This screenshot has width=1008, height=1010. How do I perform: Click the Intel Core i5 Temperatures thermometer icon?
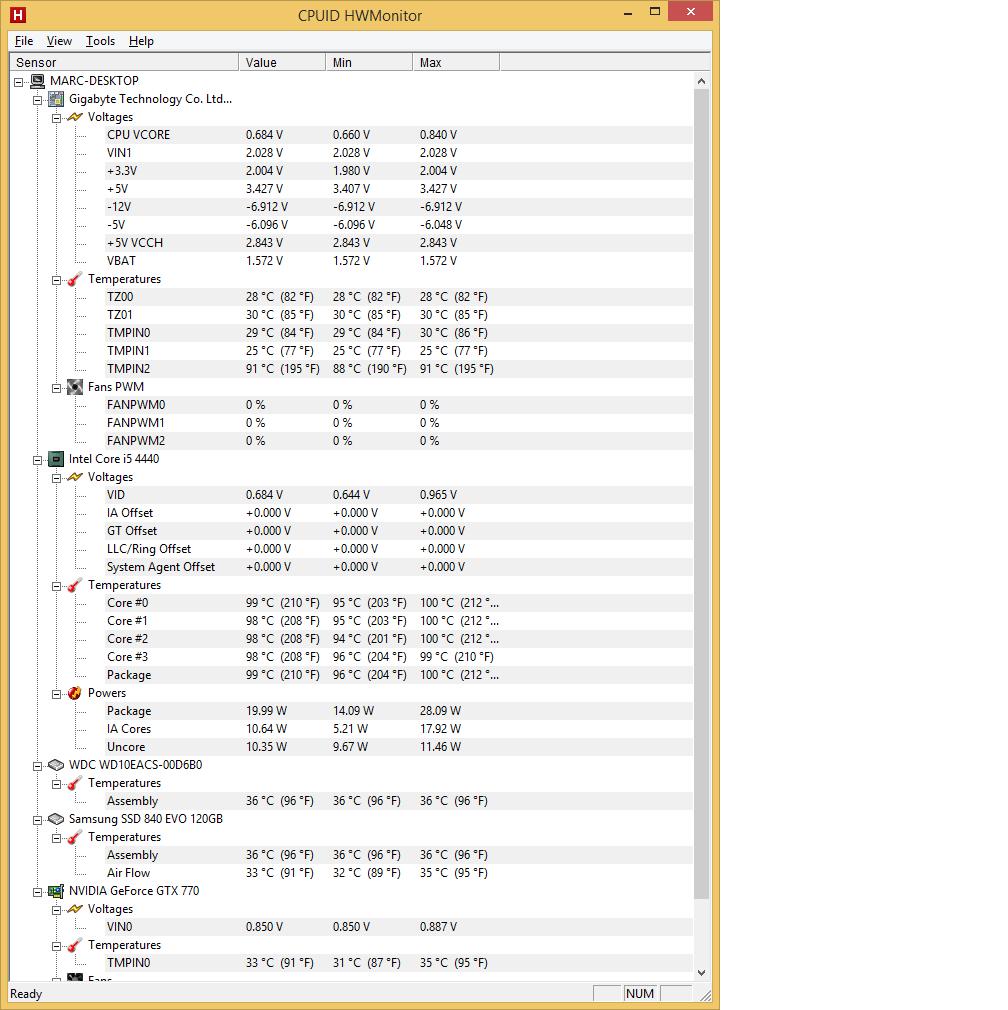coord(75,585)
